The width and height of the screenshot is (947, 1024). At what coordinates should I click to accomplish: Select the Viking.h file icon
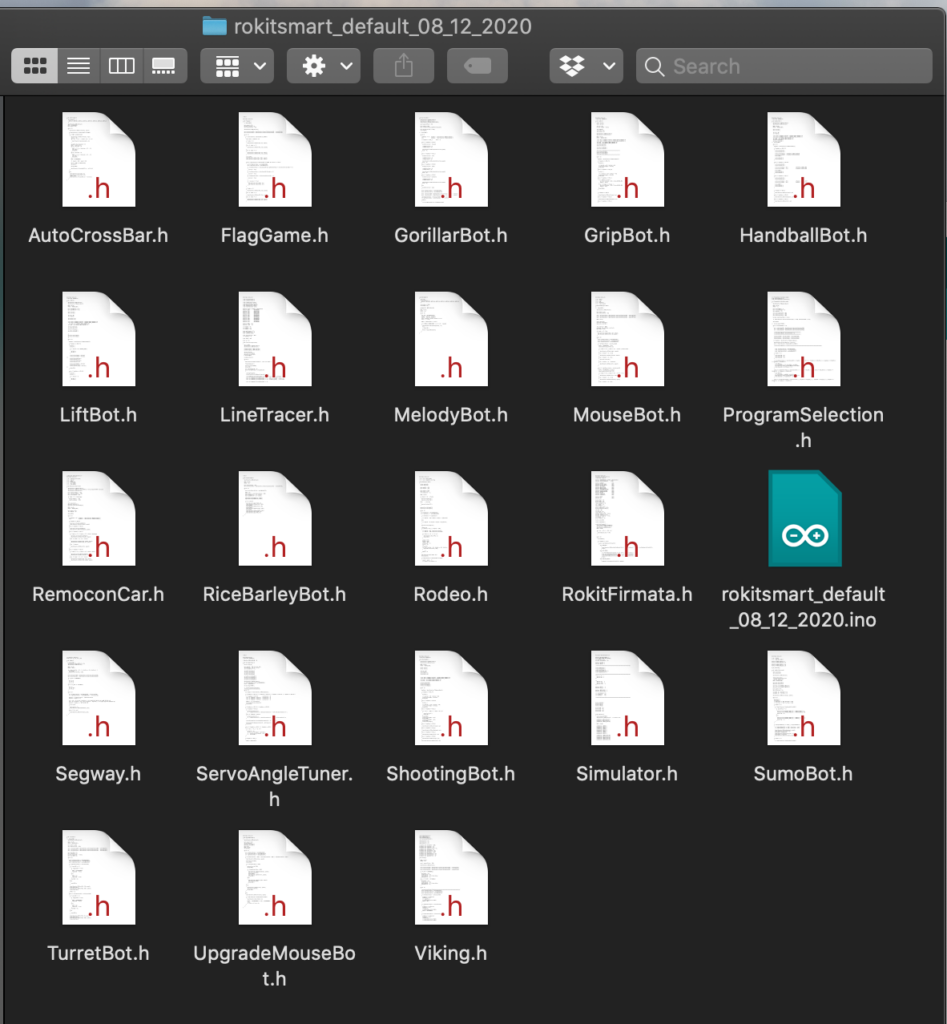click(450, 877)
